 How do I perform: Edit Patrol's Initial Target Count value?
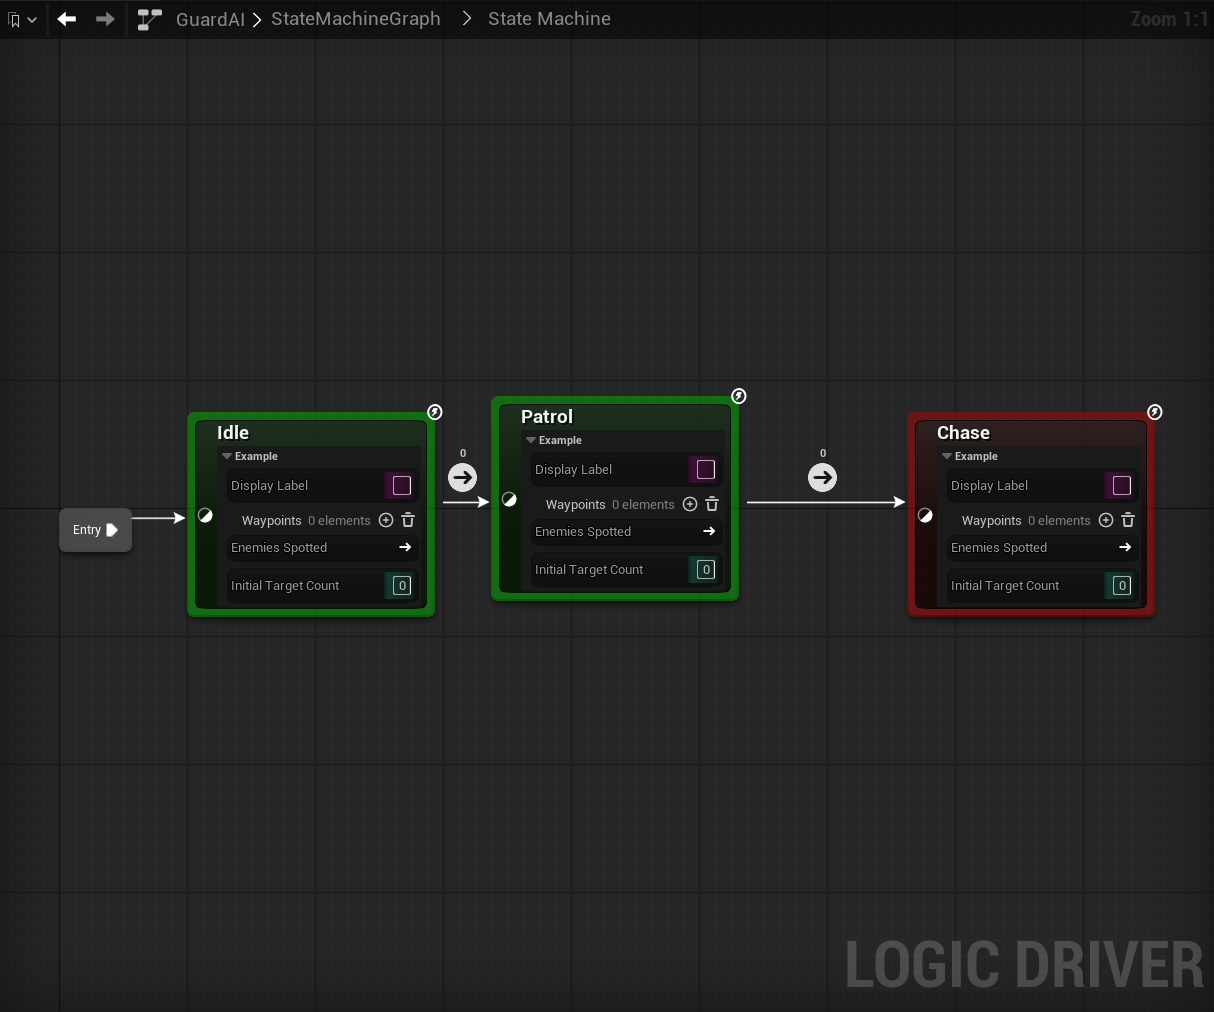(x=706, y=570)
